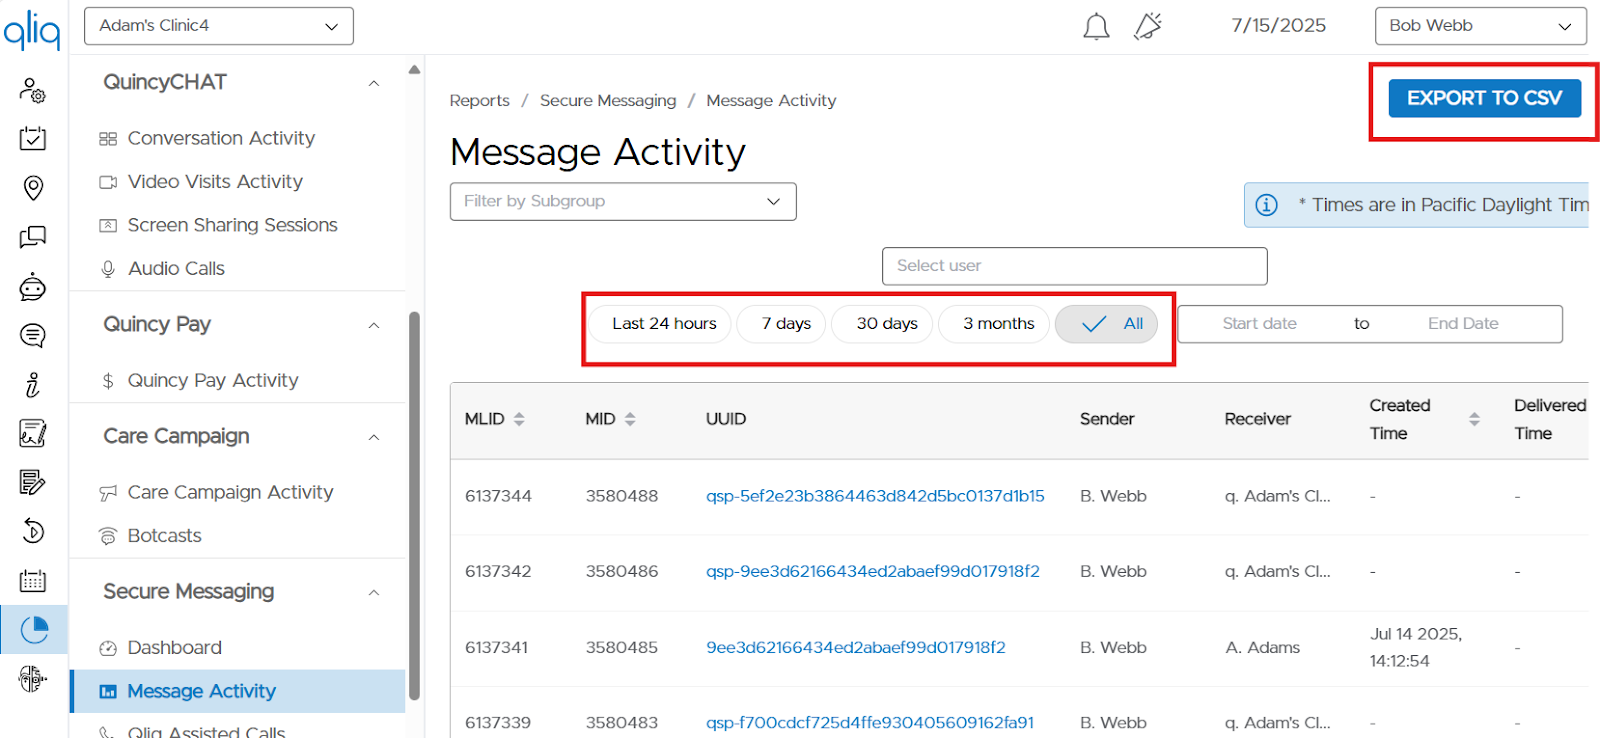Open the info sidebar icon
This screenshot has width=1600, height=738.
point(33,384)
